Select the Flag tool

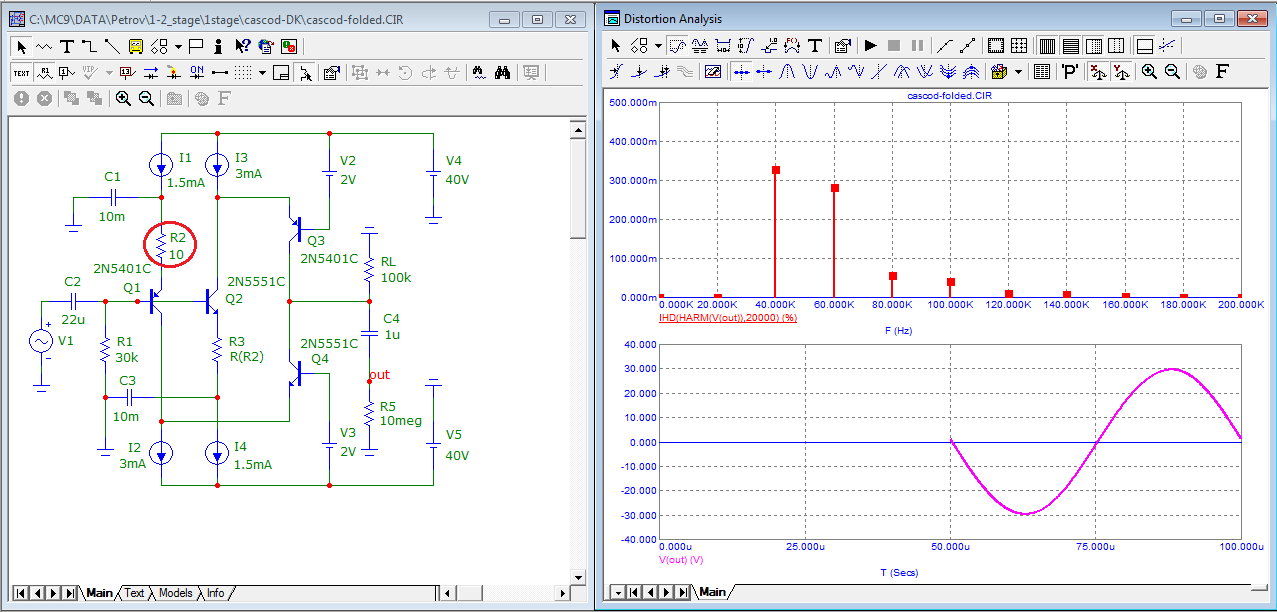[196, 47]
